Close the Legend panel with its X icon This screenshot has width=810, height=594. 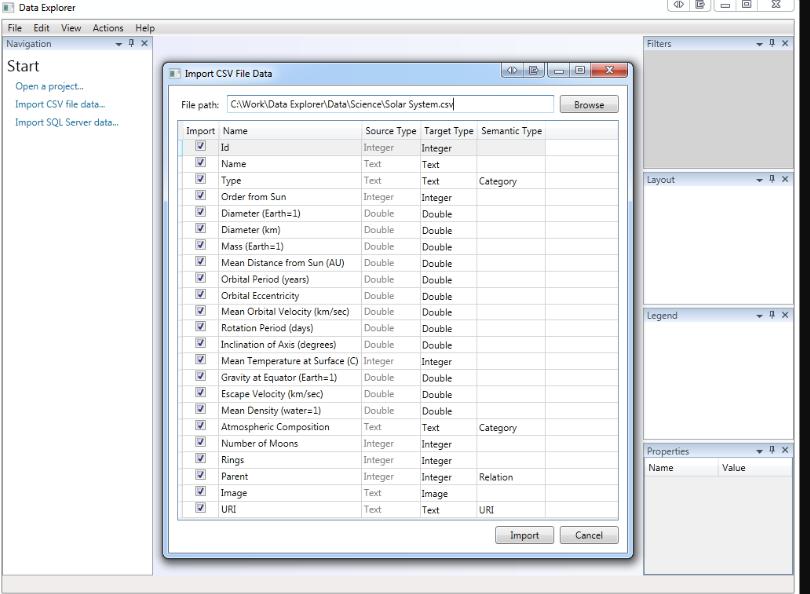coord(787,317)
